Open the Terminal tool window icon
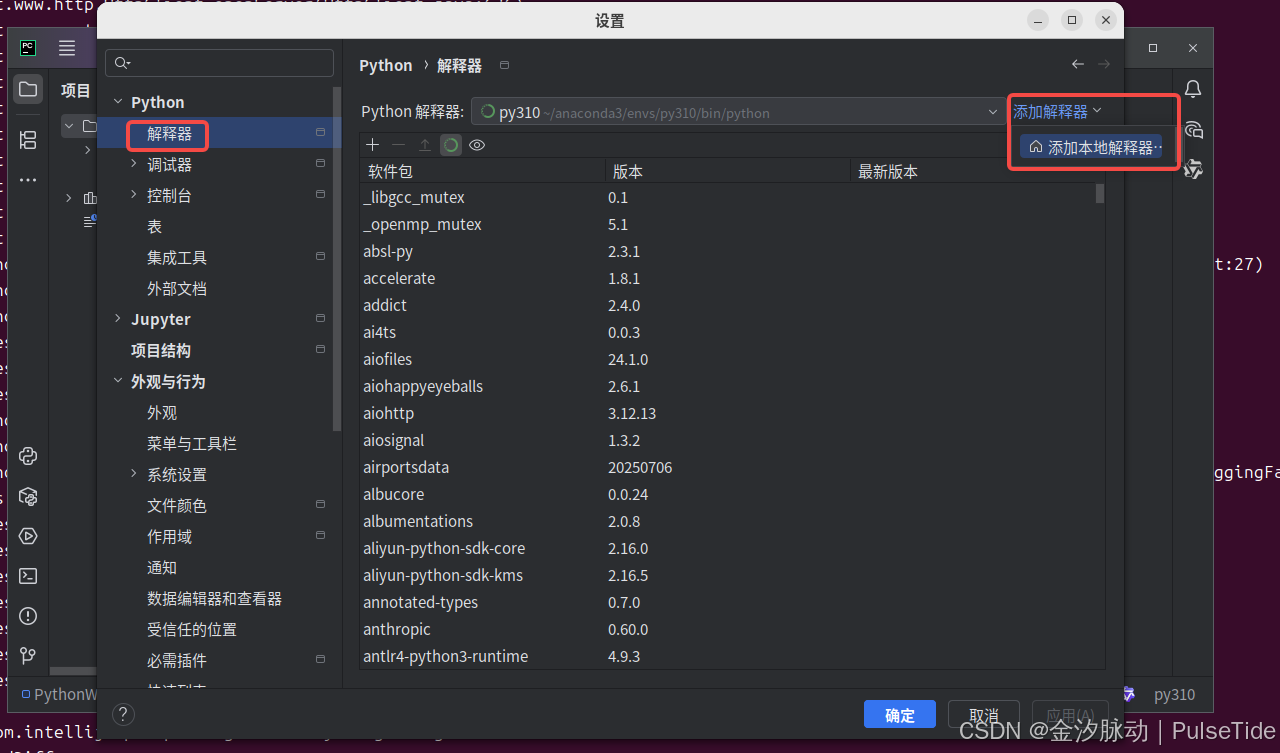The height and width of the screenshot is (753, 1280). tap(28, 576)
